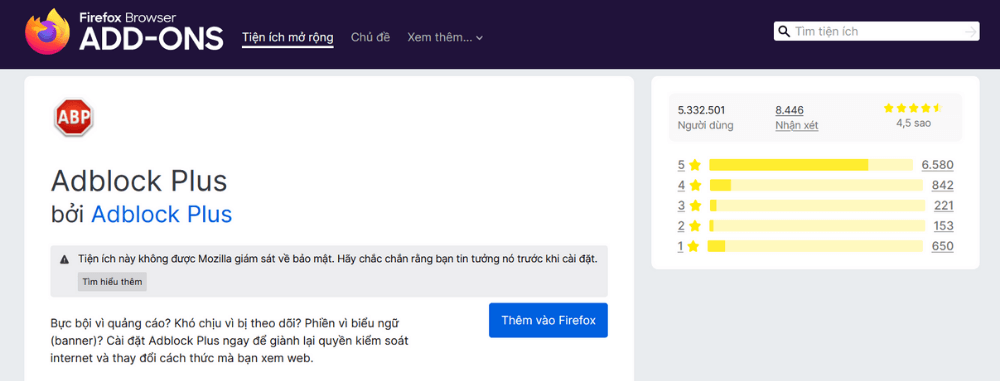Open the Chủ đề tab
Screen dimensions: 1000x381
click(371, 37)
